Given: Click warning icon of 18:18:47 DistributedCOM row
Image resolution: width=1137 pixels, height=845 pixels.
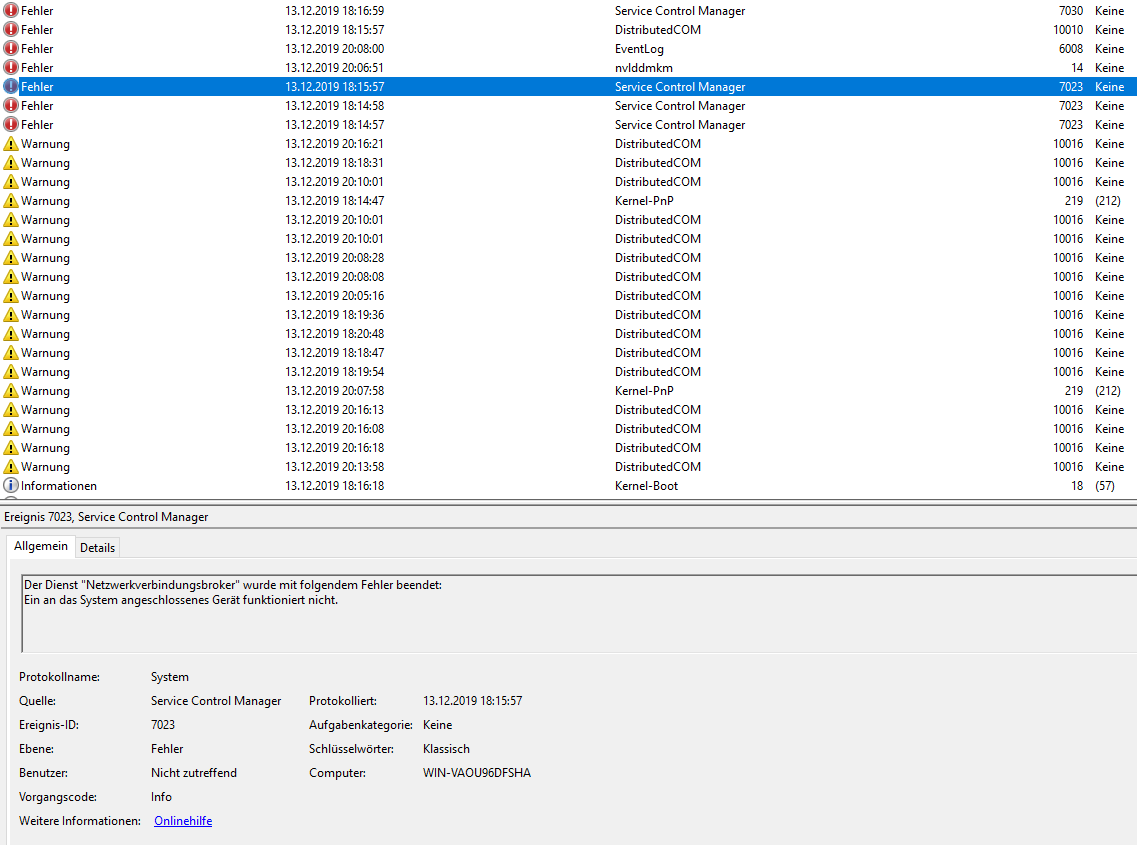Looking at the screenshot, I should pyautogui.click(x=11, y=353).
